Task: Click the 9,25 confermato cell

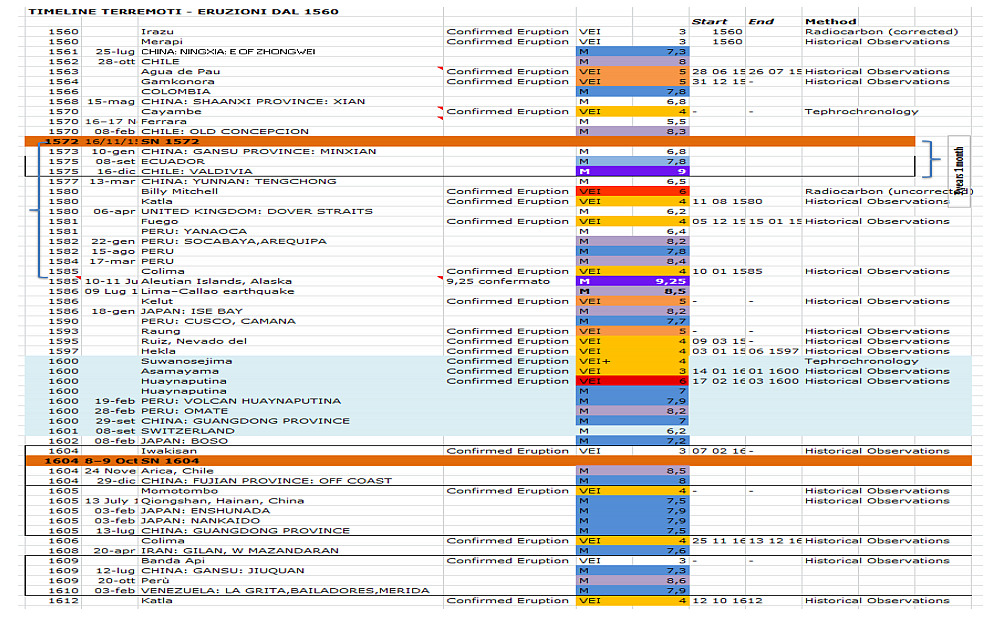Action: coord(497,281)
